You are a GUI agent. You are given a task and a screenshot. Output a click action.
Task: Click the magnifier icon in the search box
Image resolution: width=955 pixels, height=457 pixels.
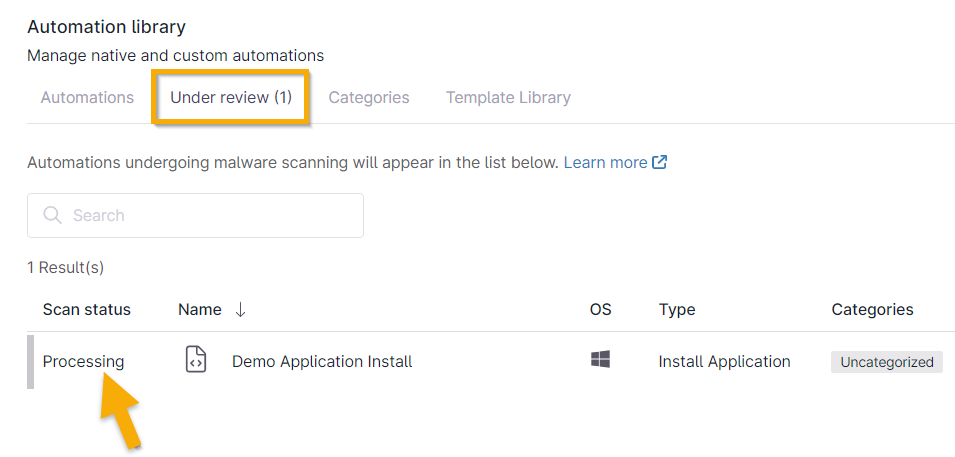pos(52,215)
